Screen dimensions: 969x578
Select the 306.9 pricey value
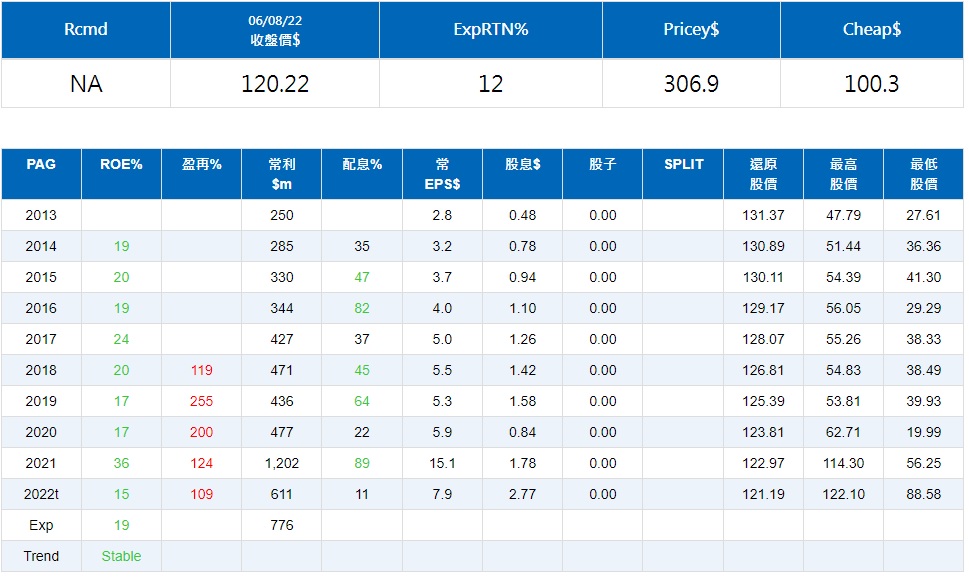click(x=691, y=84)
